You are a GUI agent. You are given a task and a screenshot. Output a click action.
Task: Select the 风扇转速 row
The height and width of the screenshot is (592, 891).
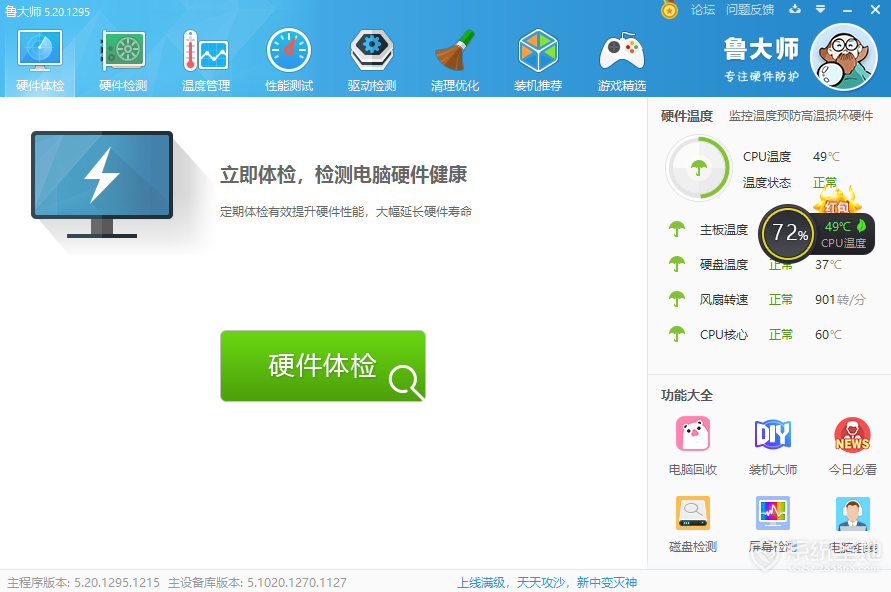click(767, 299)
